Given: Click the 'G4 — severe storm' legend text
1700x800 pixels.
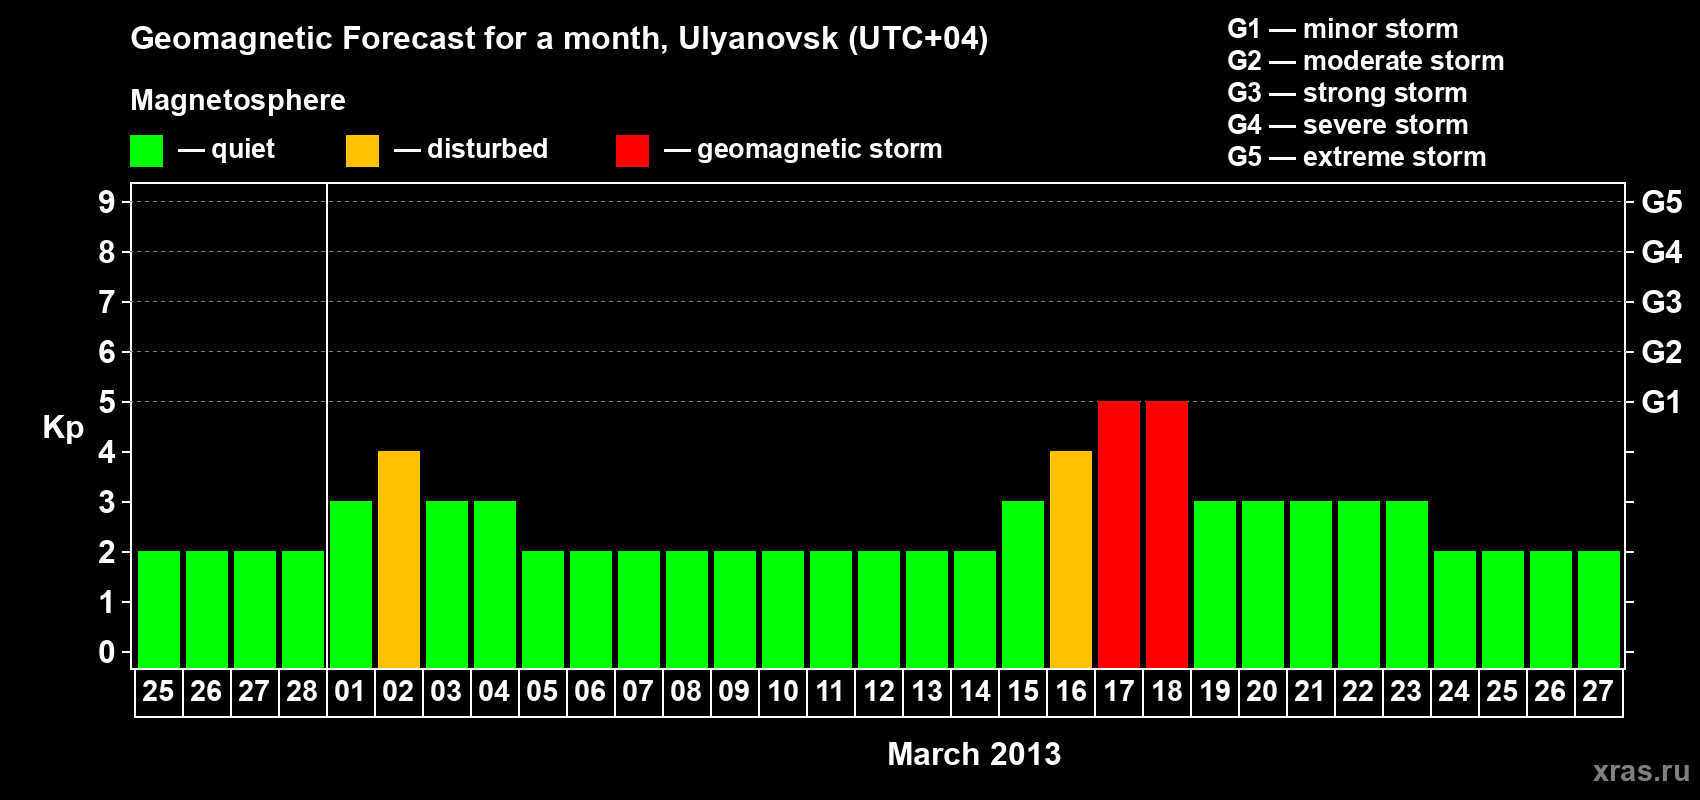Looking at the screenshot, I should 1348,125.
